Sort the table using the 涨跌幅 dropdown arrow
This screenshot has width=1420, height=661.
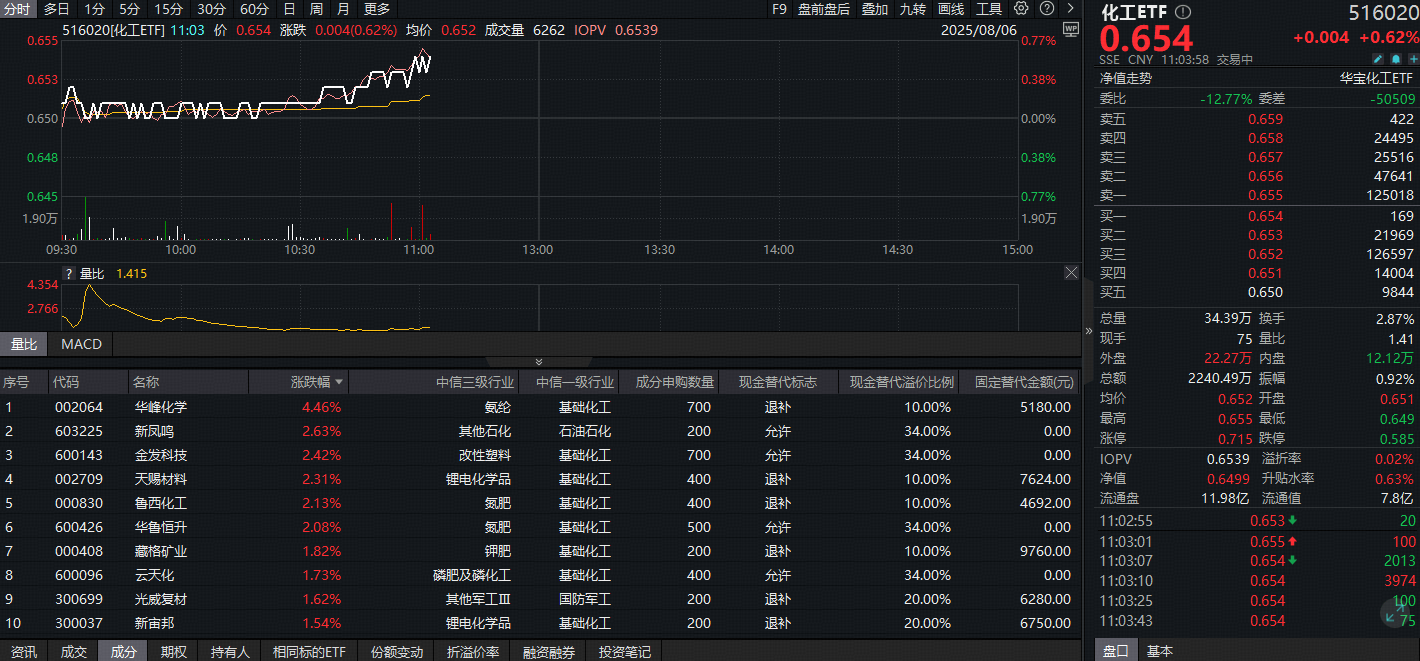[341, 382]
